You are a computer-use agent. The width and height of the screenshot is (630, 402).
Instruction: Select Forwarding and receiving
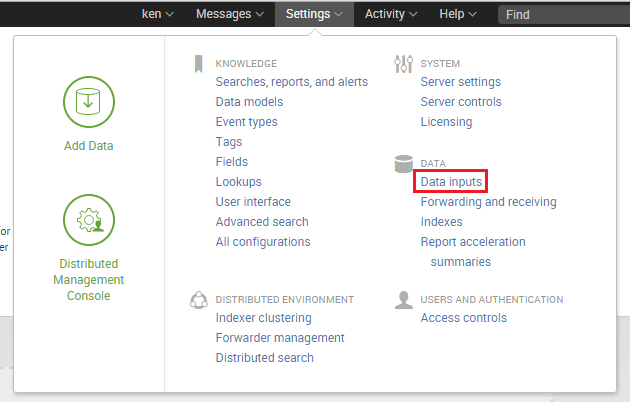pos(488,202)
